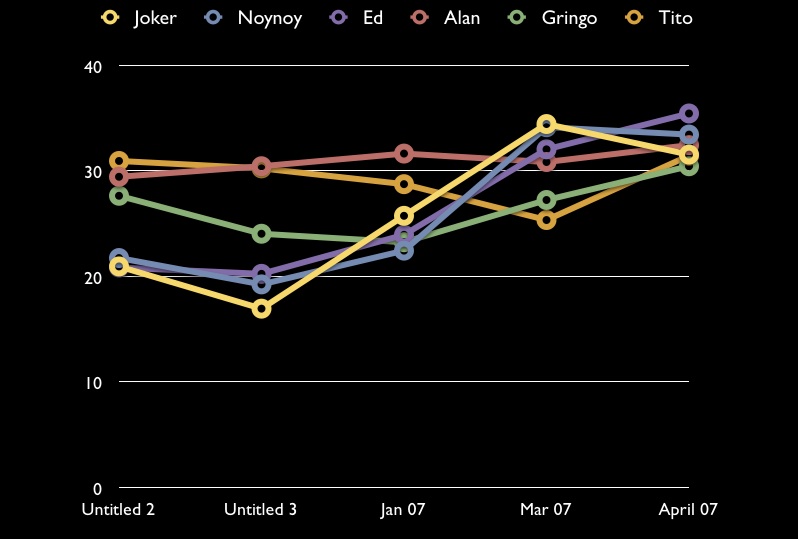The image size is (798, 539).
Task: Click the green Gringo legend marker
Action: (517, 17)
